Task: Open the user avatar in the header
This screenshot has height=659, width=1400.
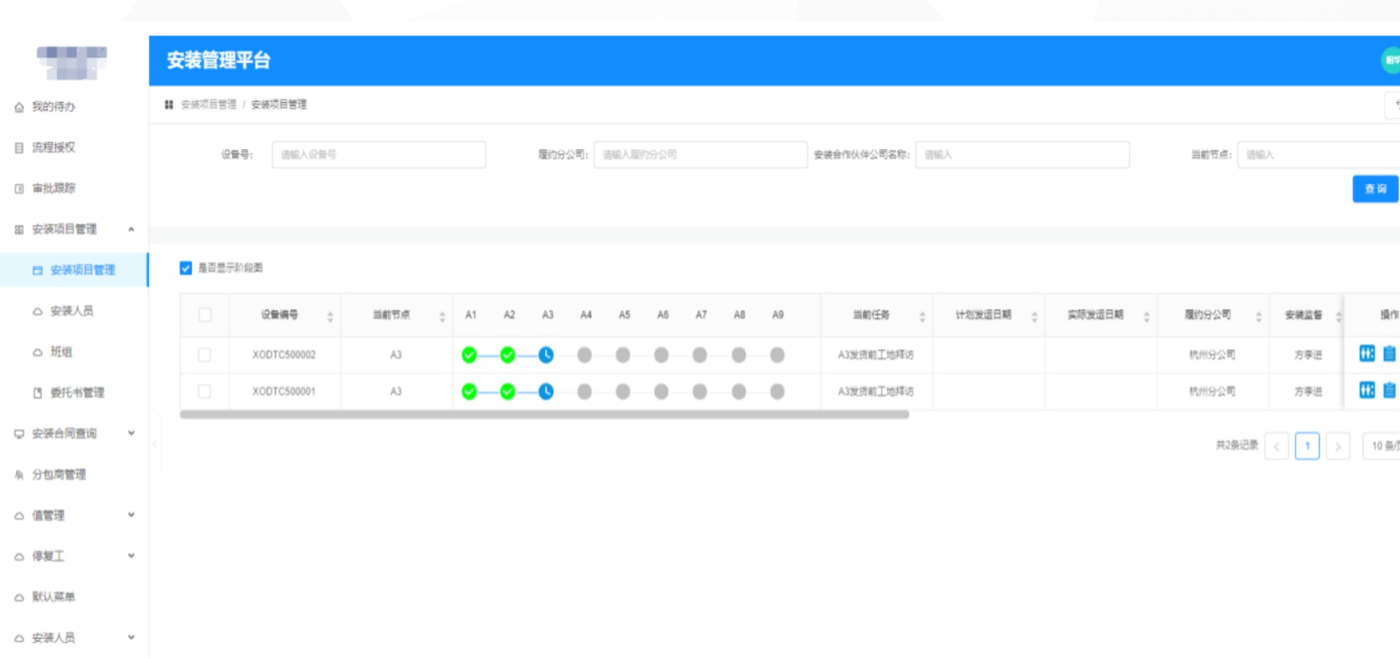Action: click(x=1391, y=61)
